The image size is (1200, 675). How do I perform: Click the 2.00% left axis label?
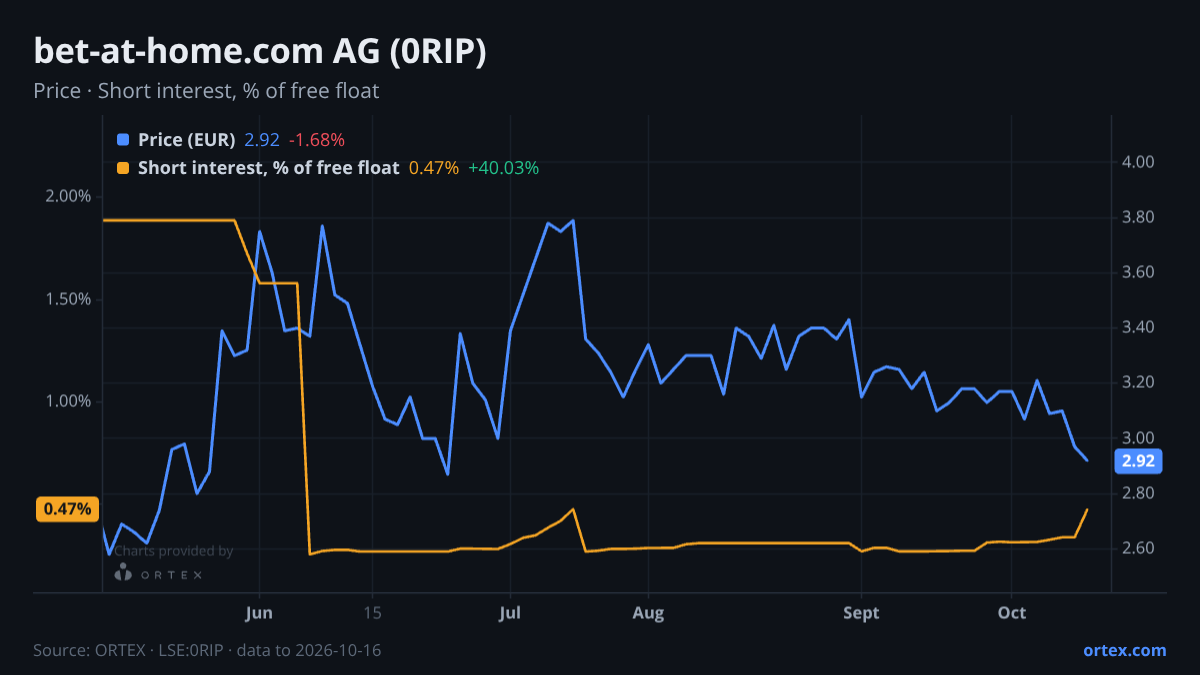pos(68,196)
